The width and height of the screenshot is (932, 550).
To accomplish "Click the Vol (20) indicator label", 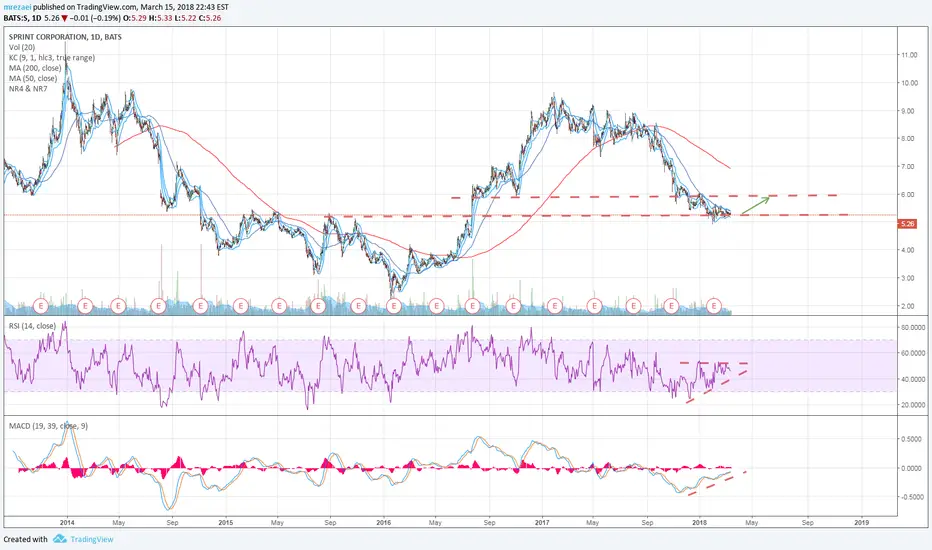I will click(22, 47).
